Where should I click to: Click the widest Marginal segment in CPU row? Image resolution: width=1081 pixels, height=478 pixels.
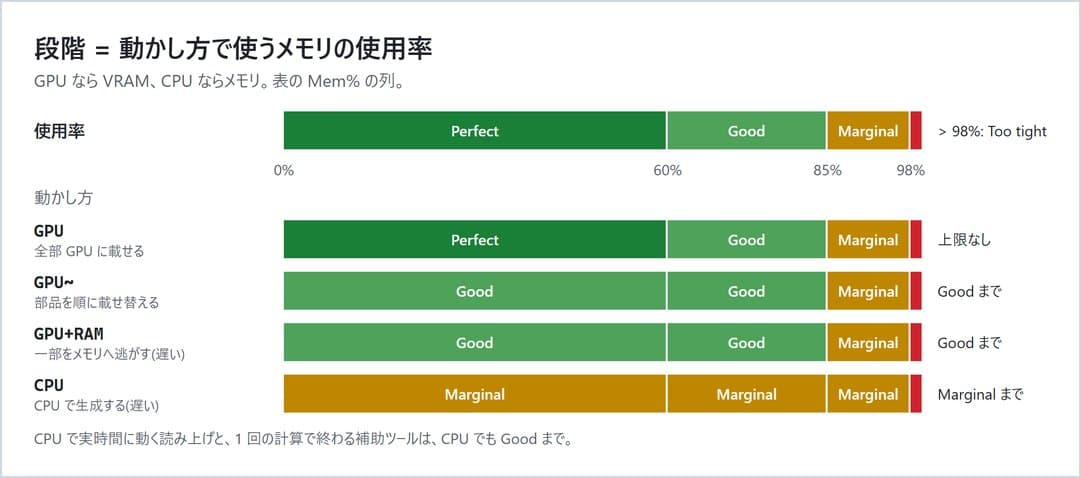(474, 394)
